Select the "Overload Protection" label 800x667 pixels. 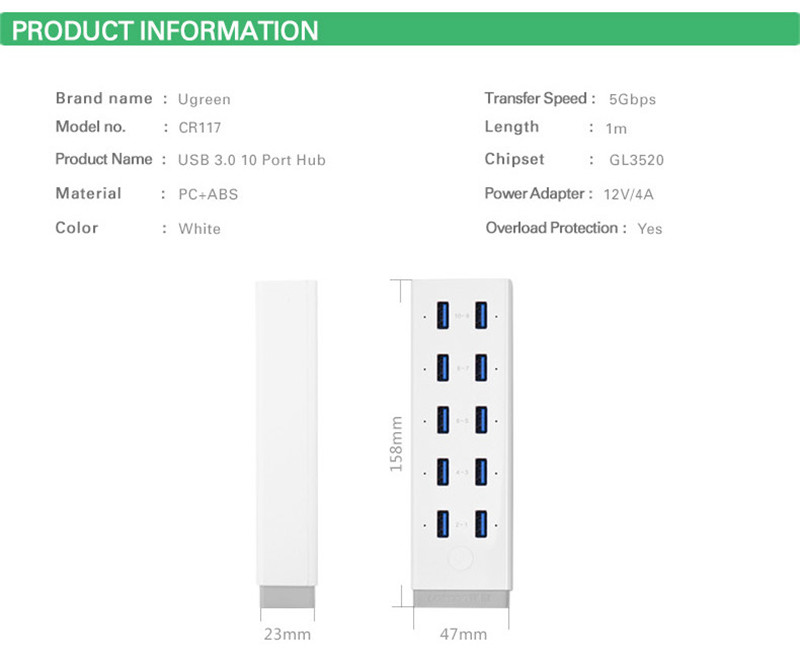[552, 228]
